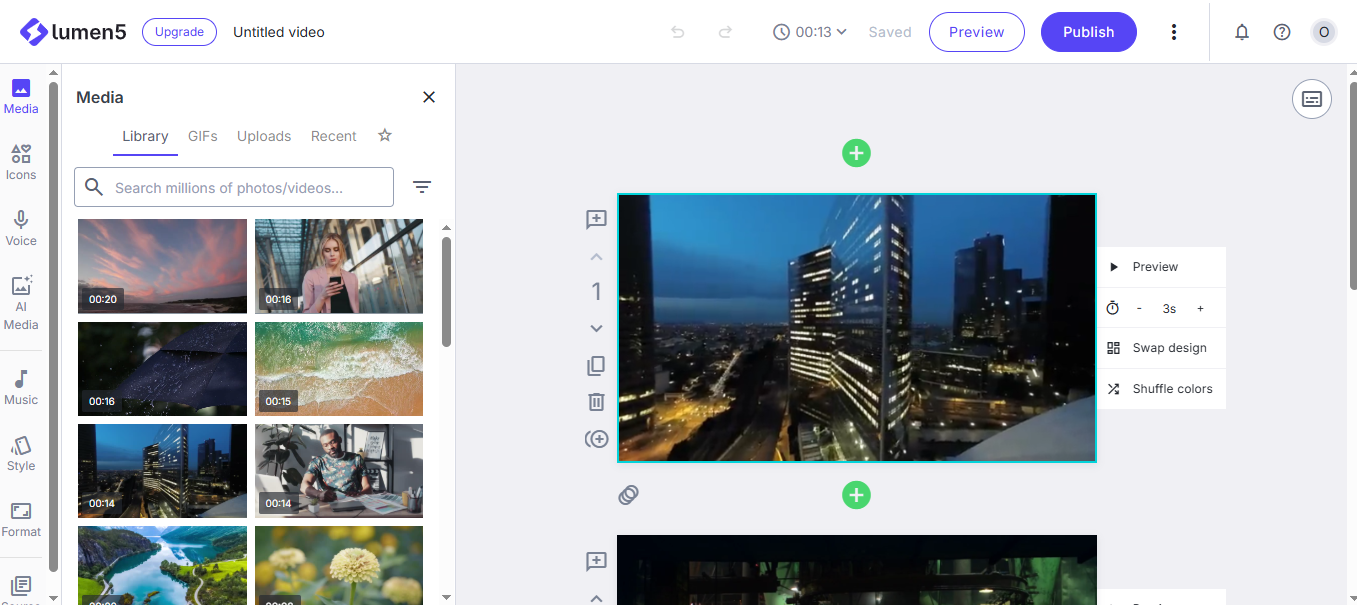The width and height of the screenshot is (1357, 605).
Task: Select the yellow flowers thumbnail
Action: pyautogui.click(x=339, y=565)
